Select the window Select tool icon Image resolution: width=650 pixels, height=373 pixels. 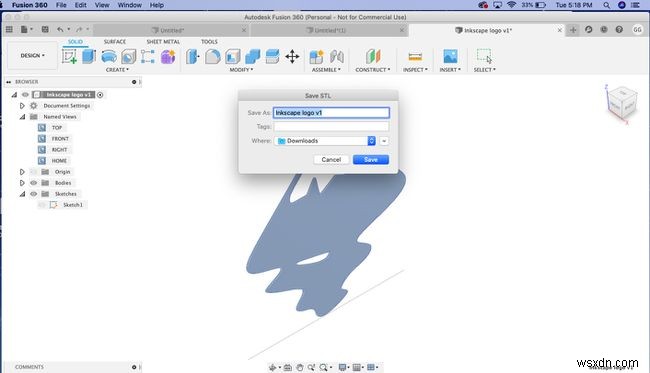[484, 56]
